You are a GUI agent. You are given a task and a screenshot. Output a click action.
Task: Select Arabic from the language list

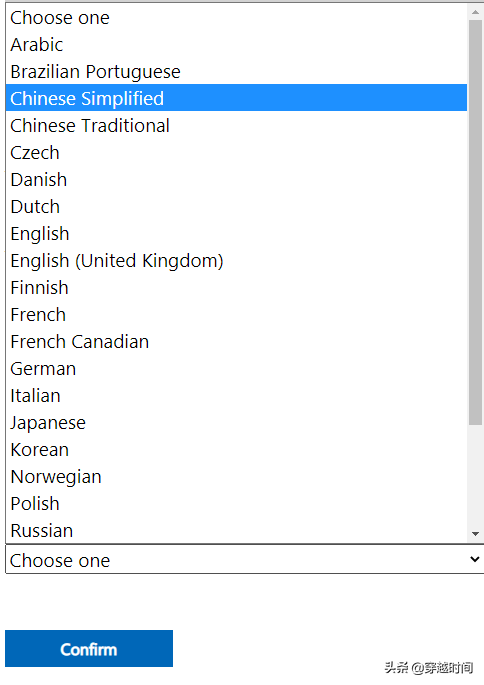pyautogui.click(x=236, y=45)
